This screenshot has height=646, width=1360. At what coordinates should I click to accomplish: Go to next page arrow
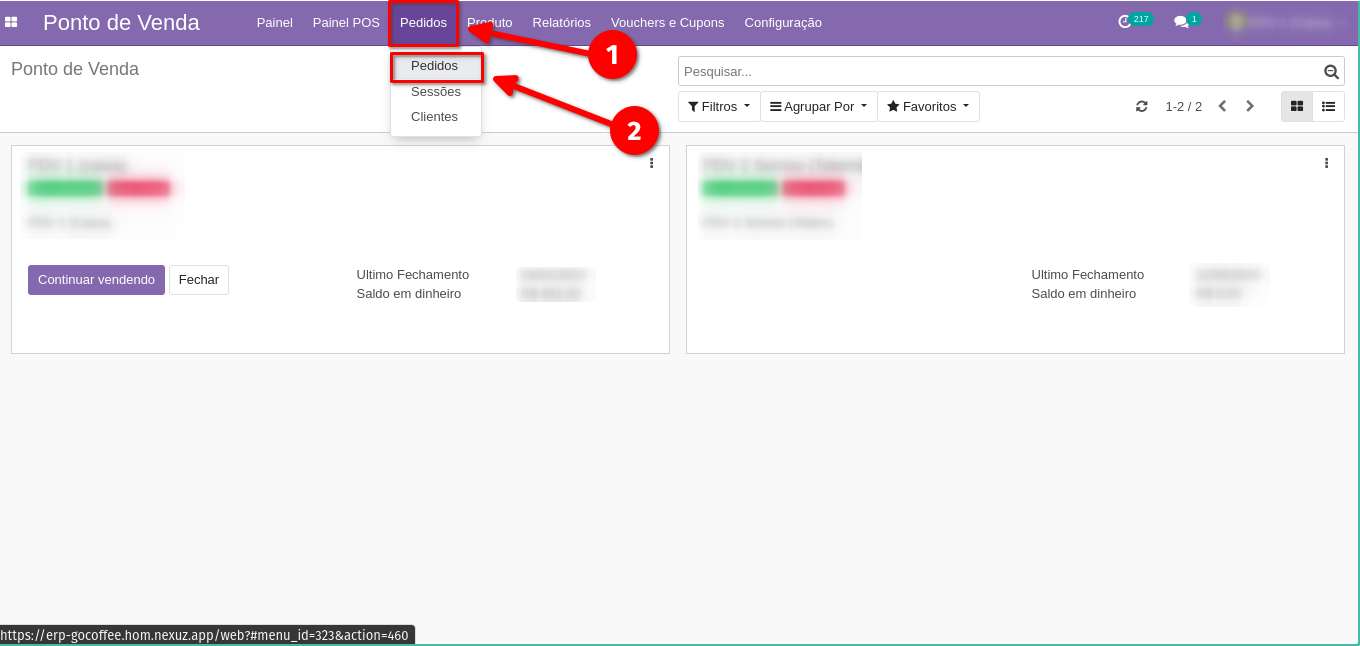(x=1250, y=106)
